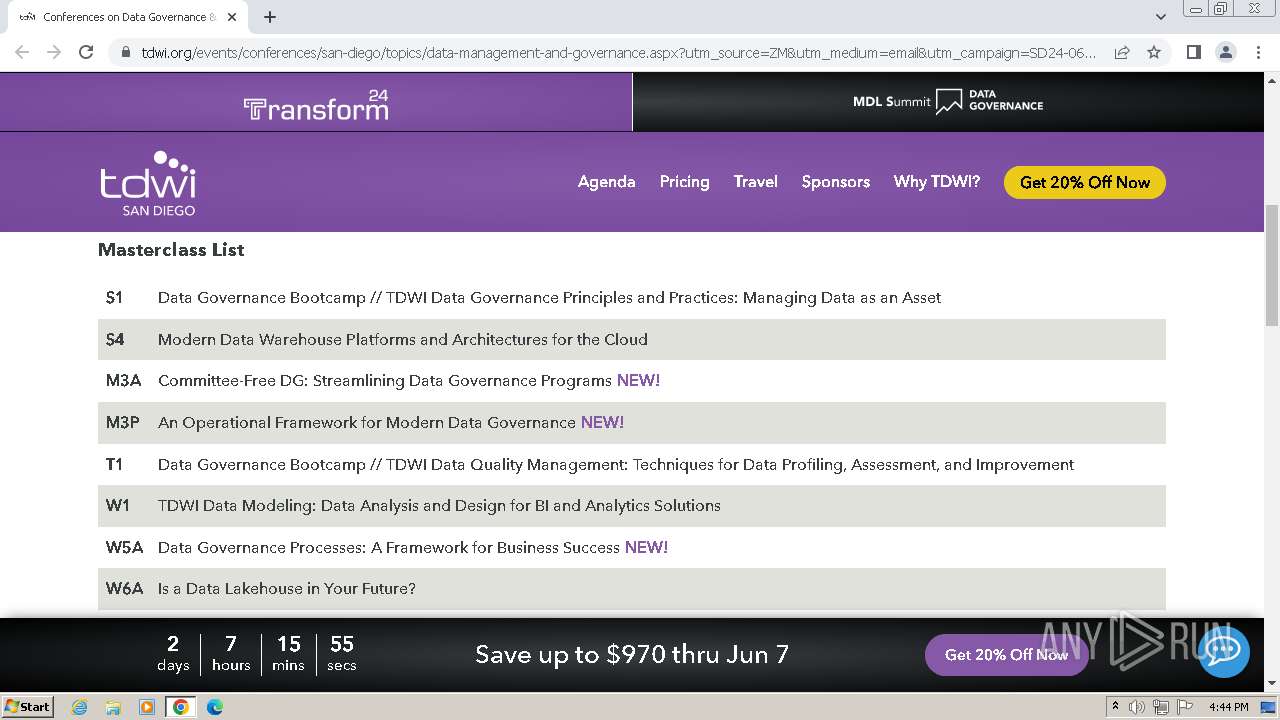Open W6A Is a Data Lakehouse masterclass
This screenshot has width=1280, height=720.
click(287, 589)
